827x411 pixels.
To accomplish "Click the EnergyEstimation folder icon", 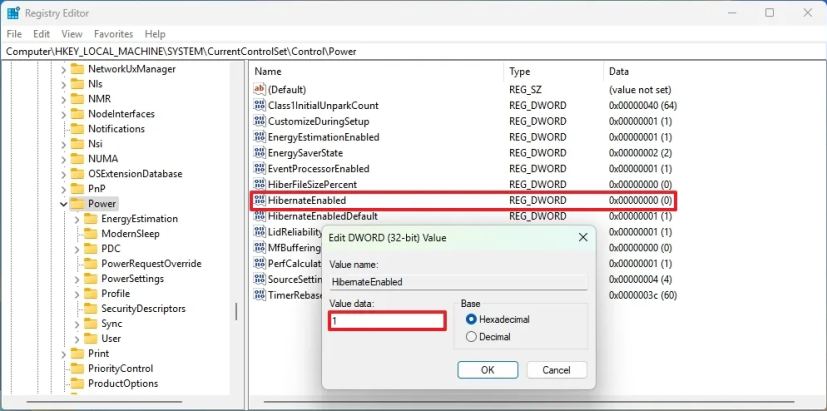I will (90, 219).
